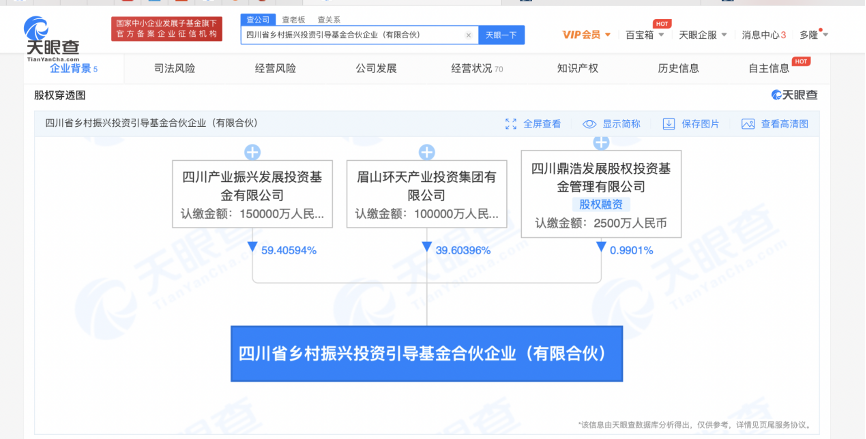Click 认缴金额：150000万人民 text
The width and height of the screenshot is (866, 439).
point(252,214)
